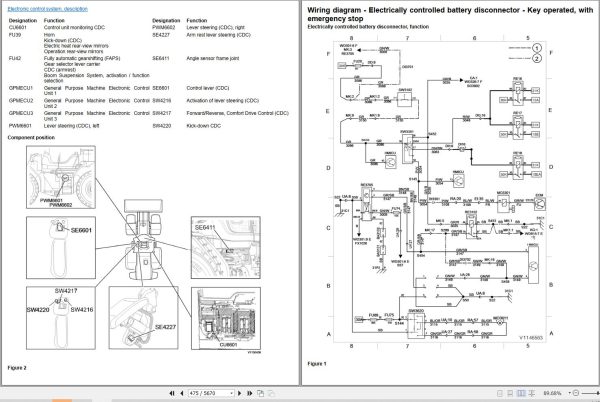Open the page number dropdown arrow
600x402 pixels.
coord(232,393)
